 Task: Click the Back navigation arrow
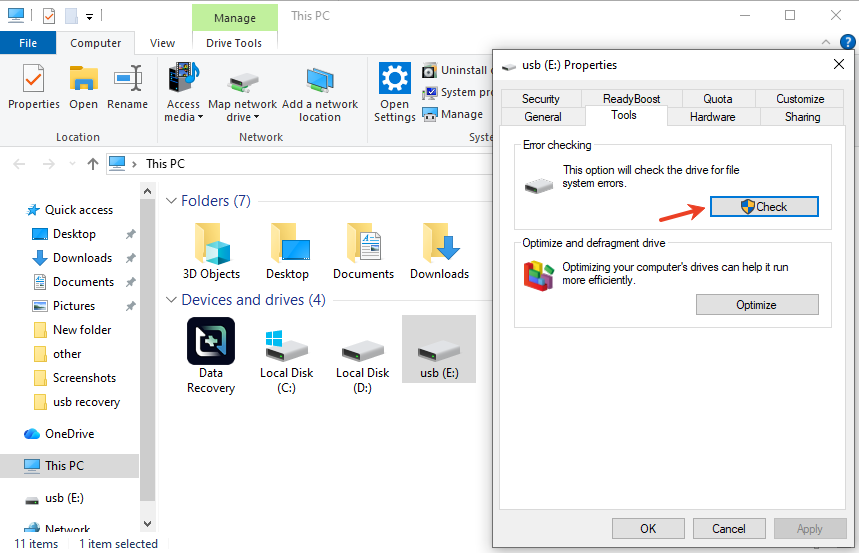tap(19, 164)
